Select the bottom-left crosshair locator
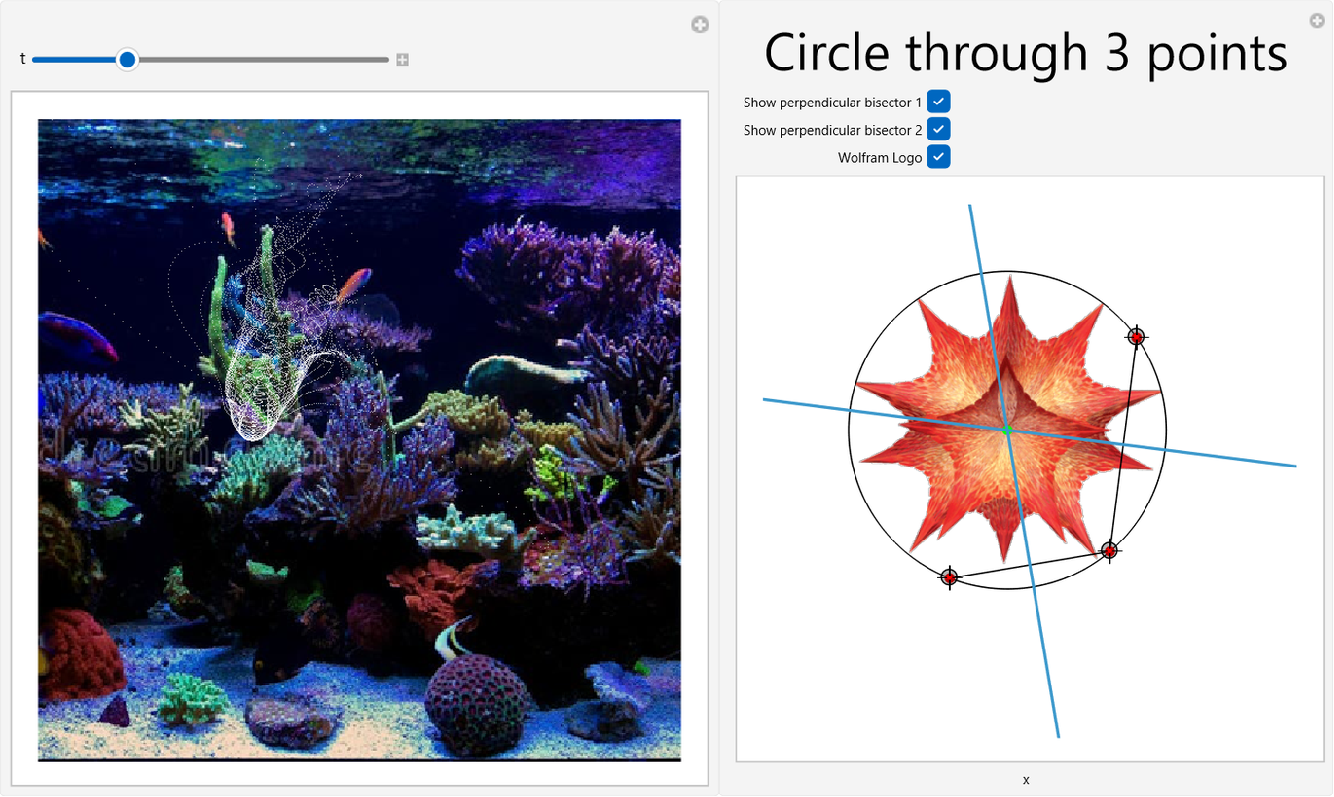This screenshot has height=797, width=1334. [x=948, y=578]
